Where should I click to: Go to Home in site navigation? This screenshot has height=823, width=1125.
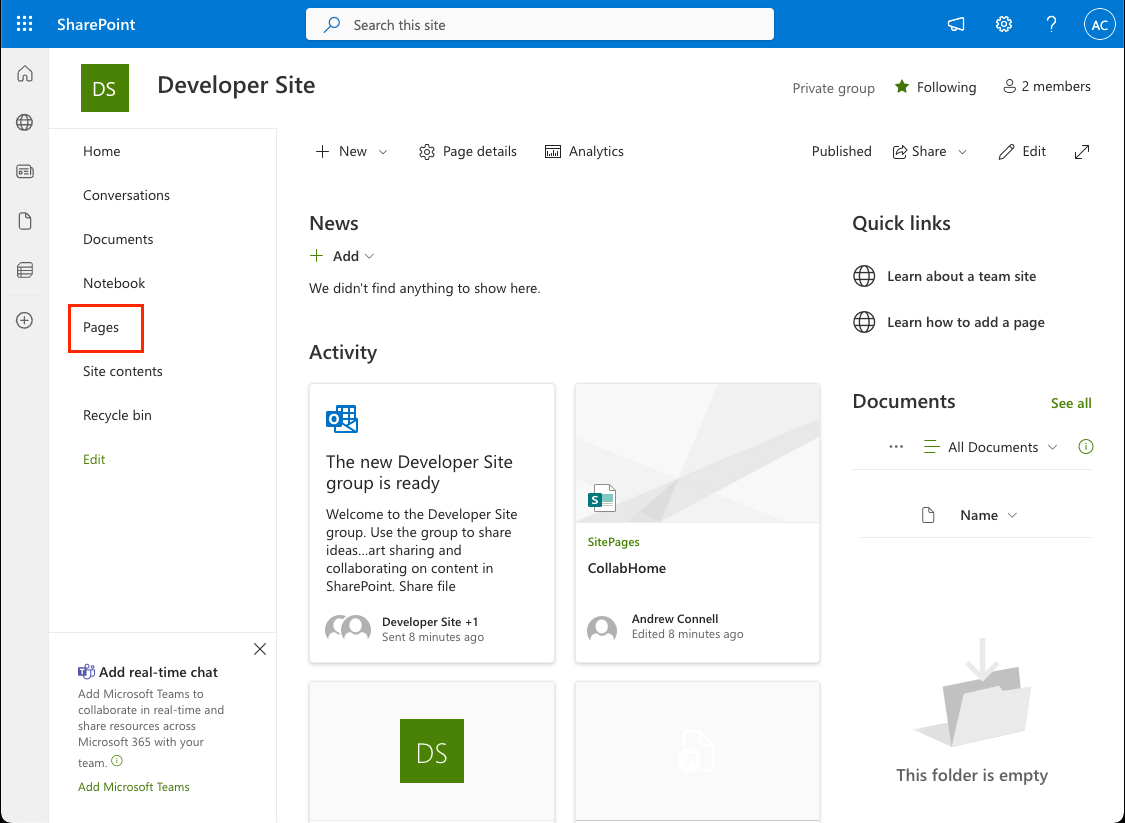tap(102, 151)
